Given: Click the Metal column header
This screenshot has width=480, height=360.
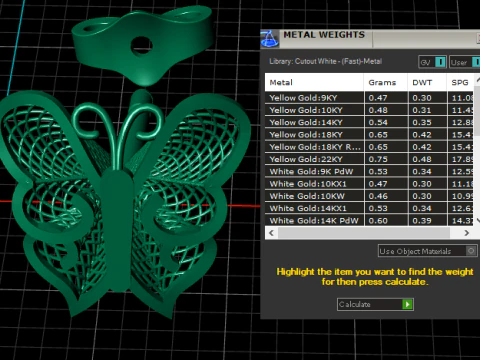Looking at the screenshot, I should click(314, 82).
